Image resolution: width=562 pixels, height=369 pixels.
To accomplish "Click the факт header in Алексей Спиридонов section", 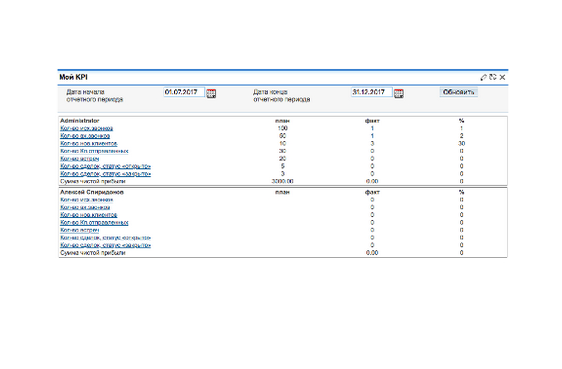I will coord(372,192).
